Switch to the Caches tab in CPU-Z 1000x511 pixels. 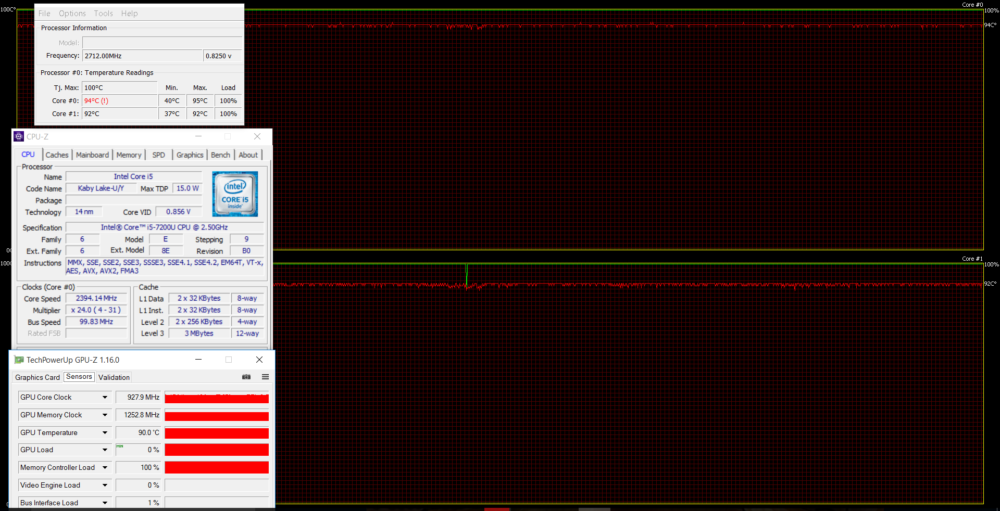(57, 154)
